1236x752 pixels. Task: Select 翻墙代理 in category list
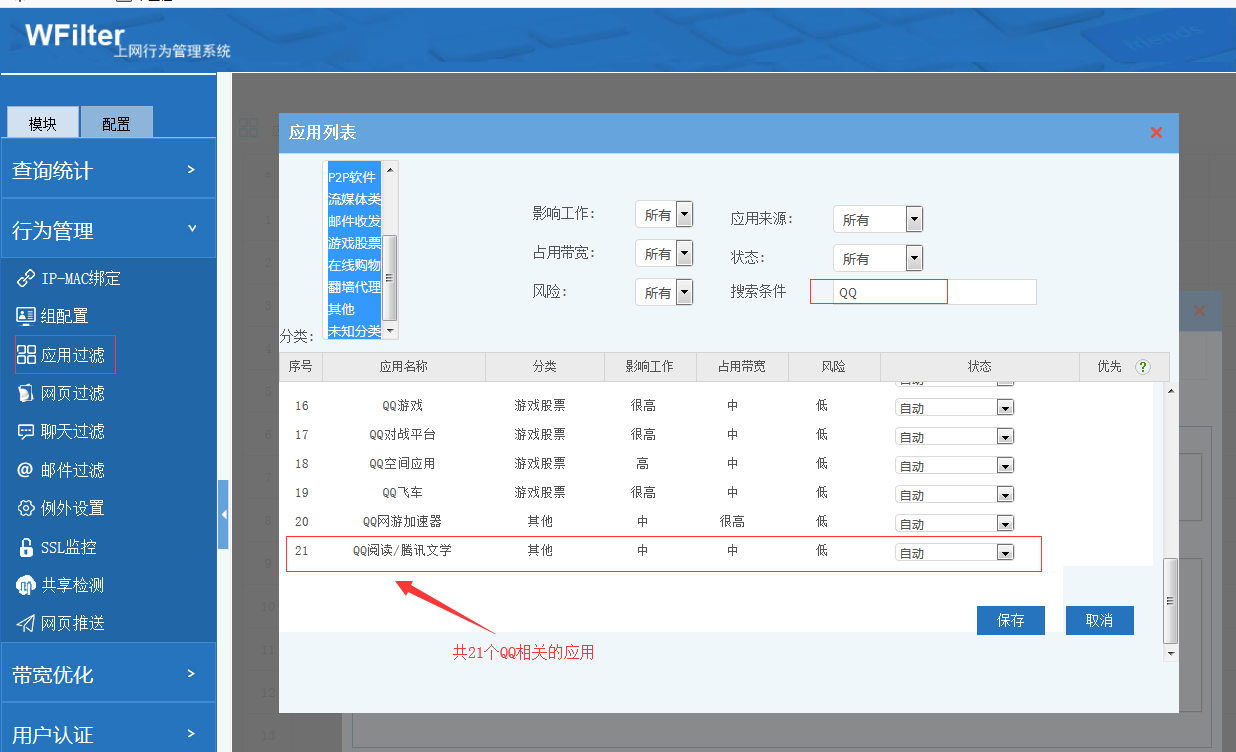click(x=354, y=287)
